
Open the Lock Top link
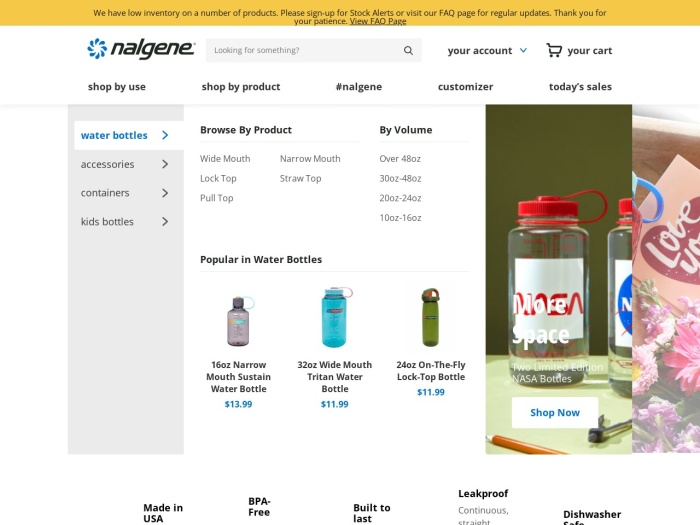218,178
